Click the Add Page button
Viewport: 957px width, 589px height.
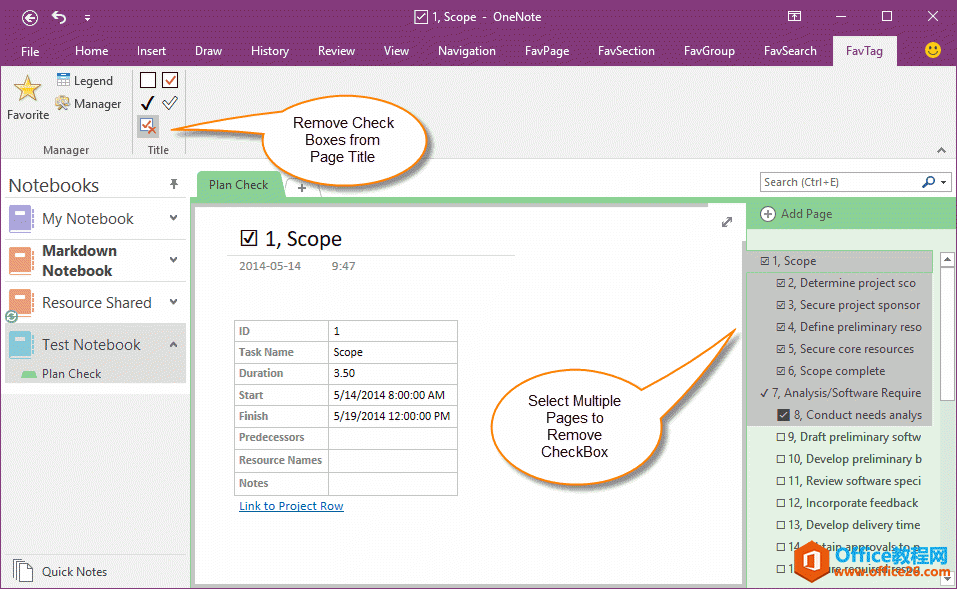(x=806, y=213)
